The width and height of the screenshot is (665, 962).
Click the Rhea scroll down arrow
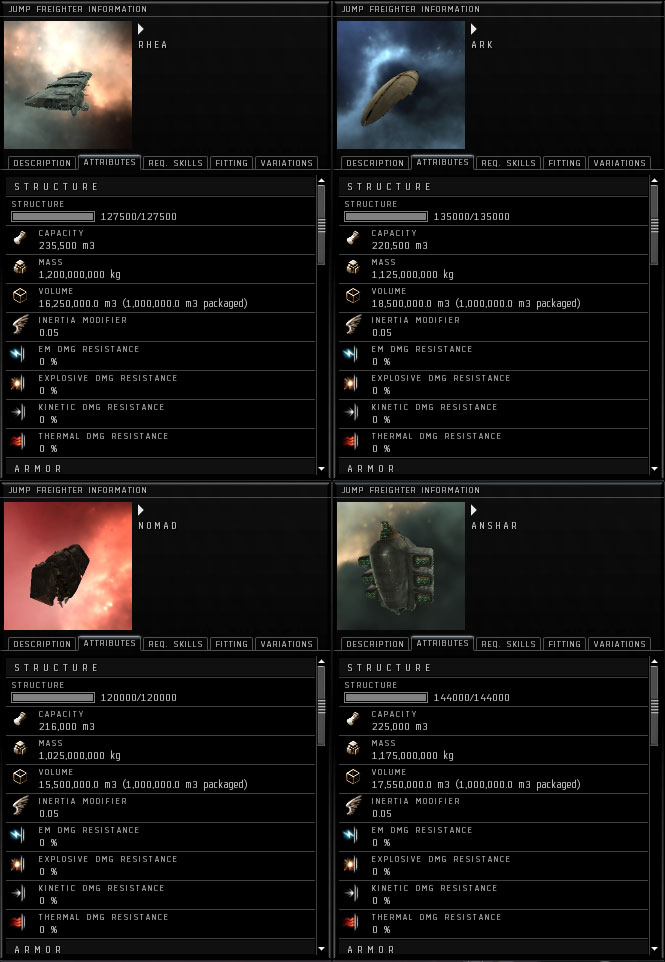(321, 469)
